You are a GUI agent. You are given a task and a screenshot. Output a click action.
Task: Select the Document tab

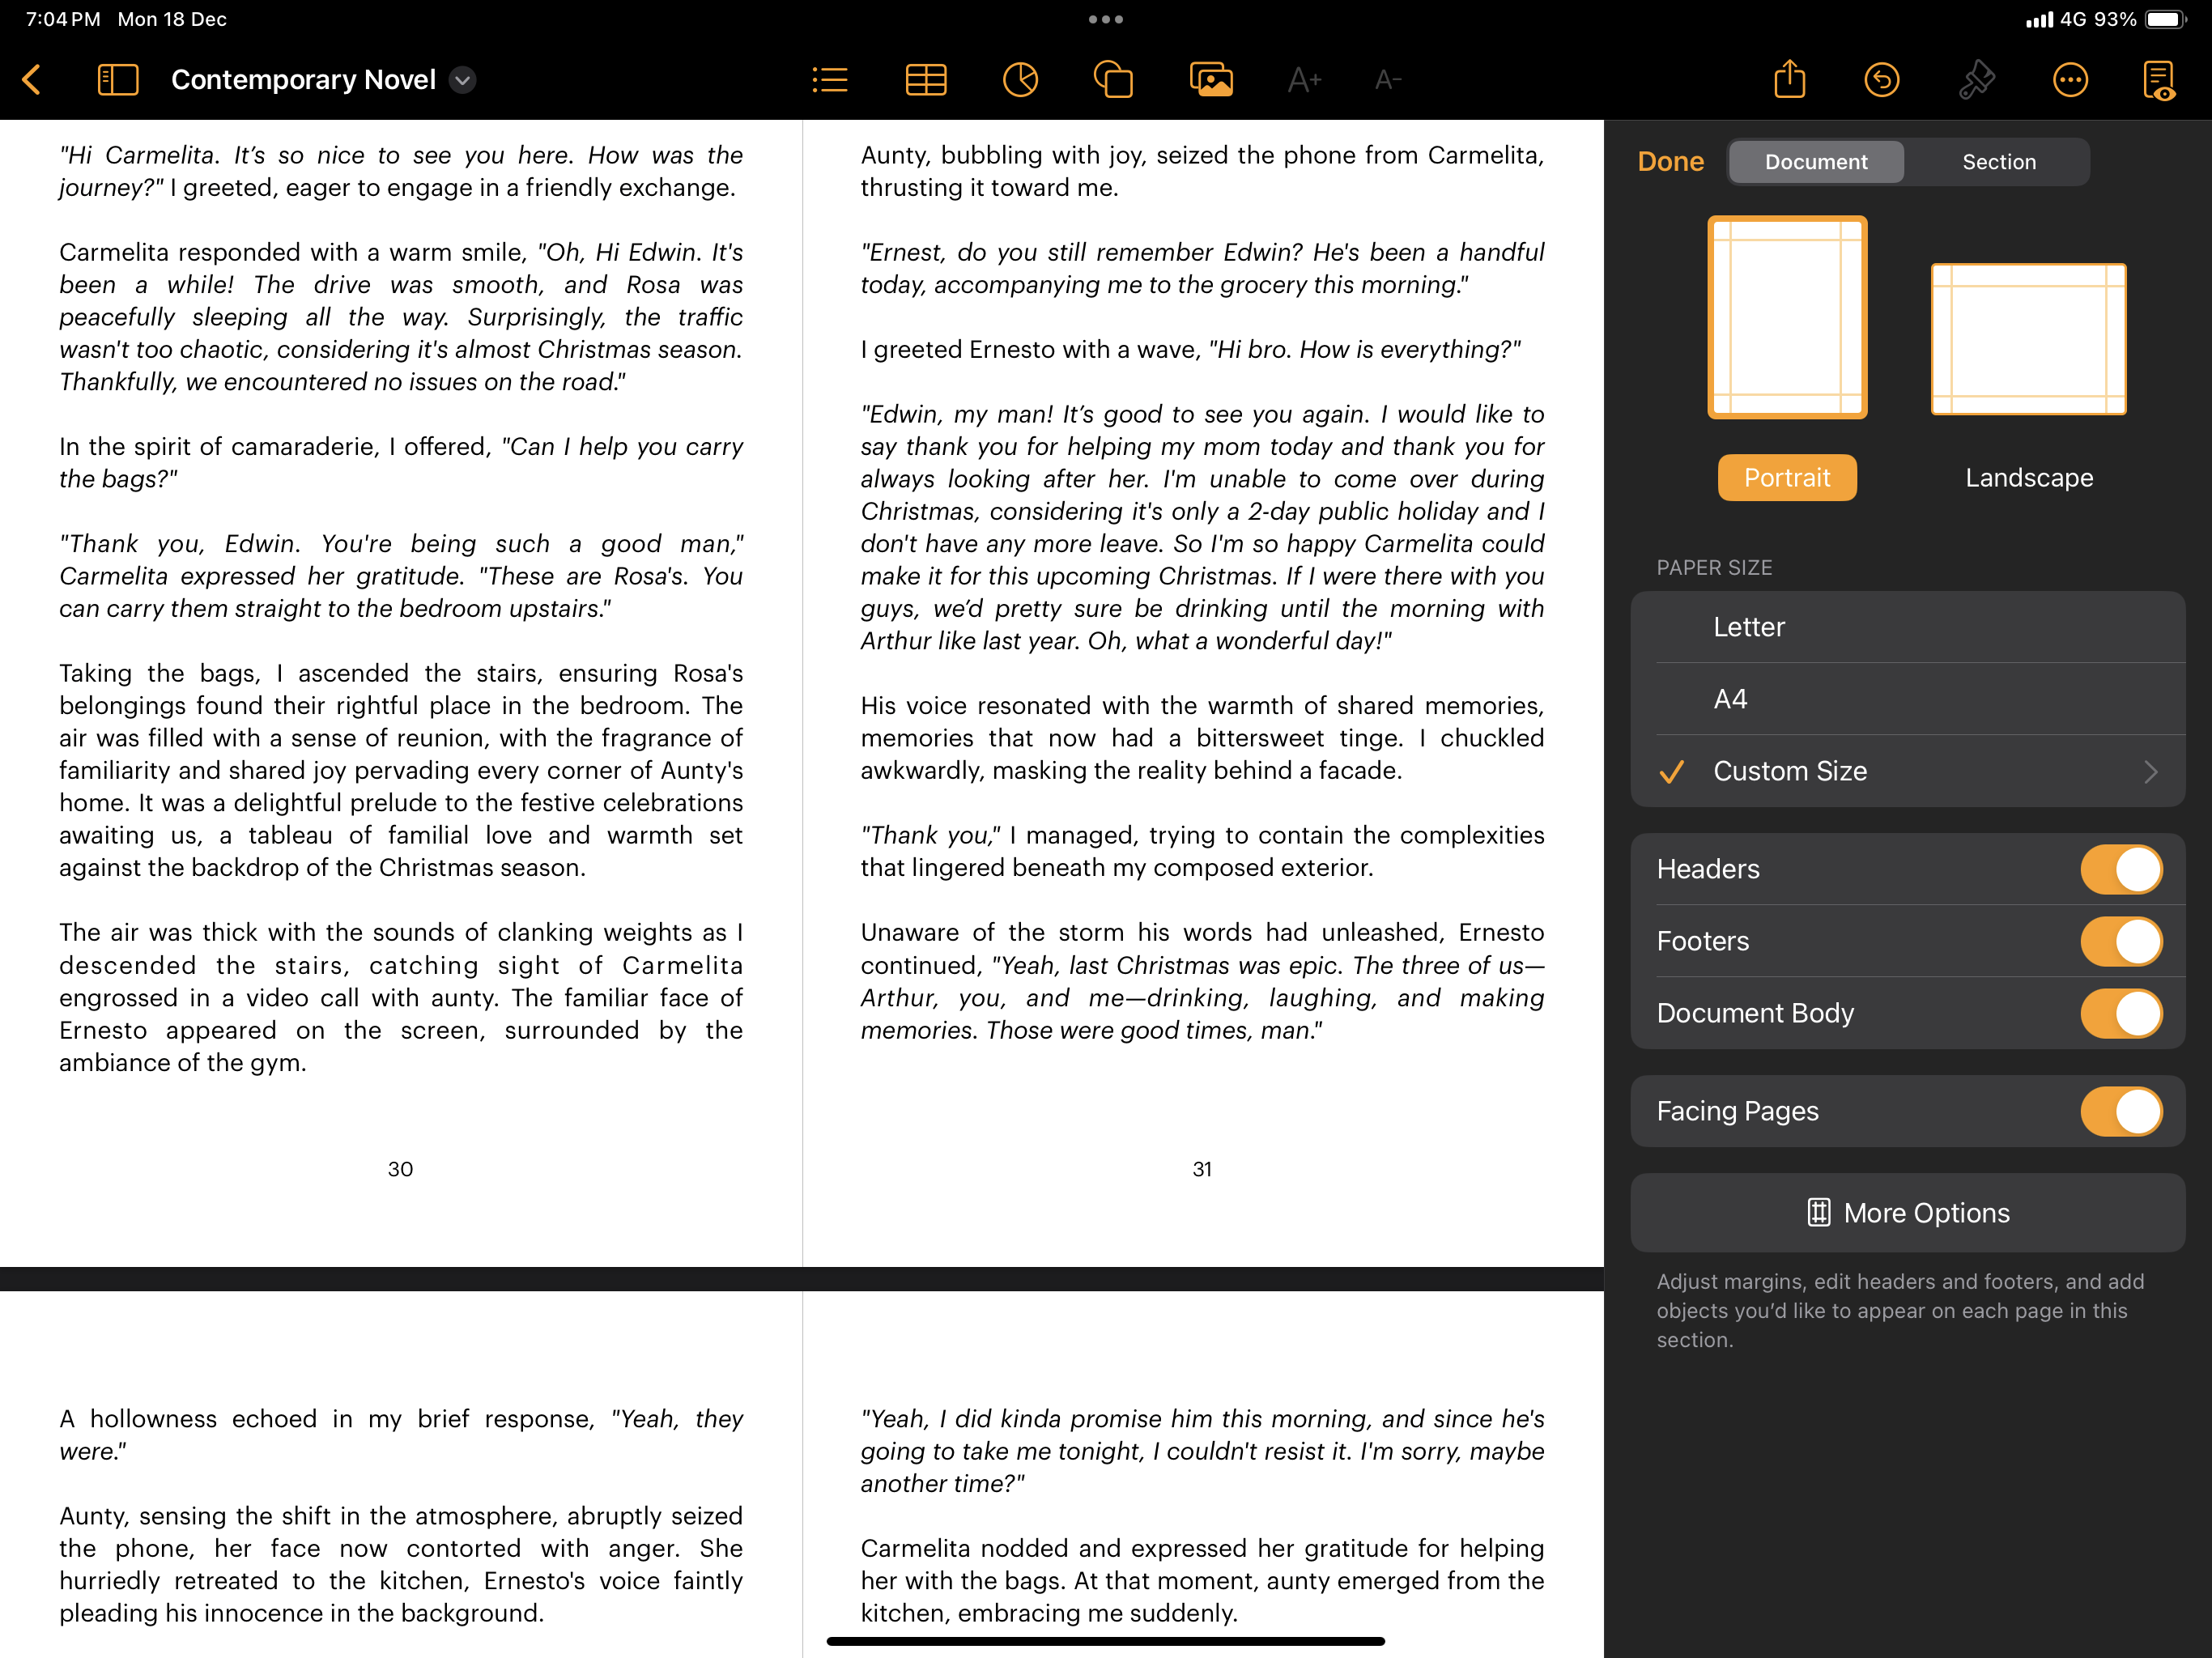[1815, 162]
